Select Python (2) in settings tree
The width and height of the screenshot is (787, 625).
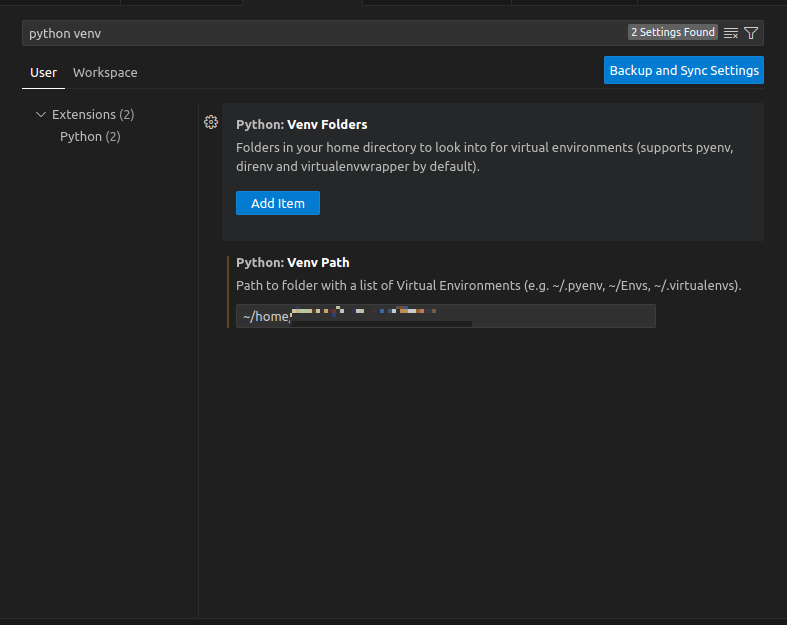coord(90,137)
